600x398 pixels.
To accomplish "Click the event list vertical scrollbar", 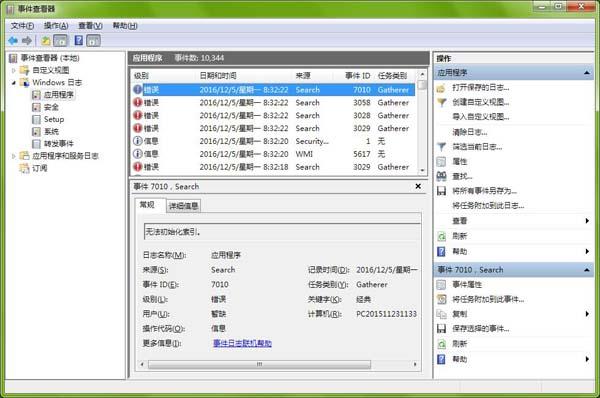I will (422, 122).
